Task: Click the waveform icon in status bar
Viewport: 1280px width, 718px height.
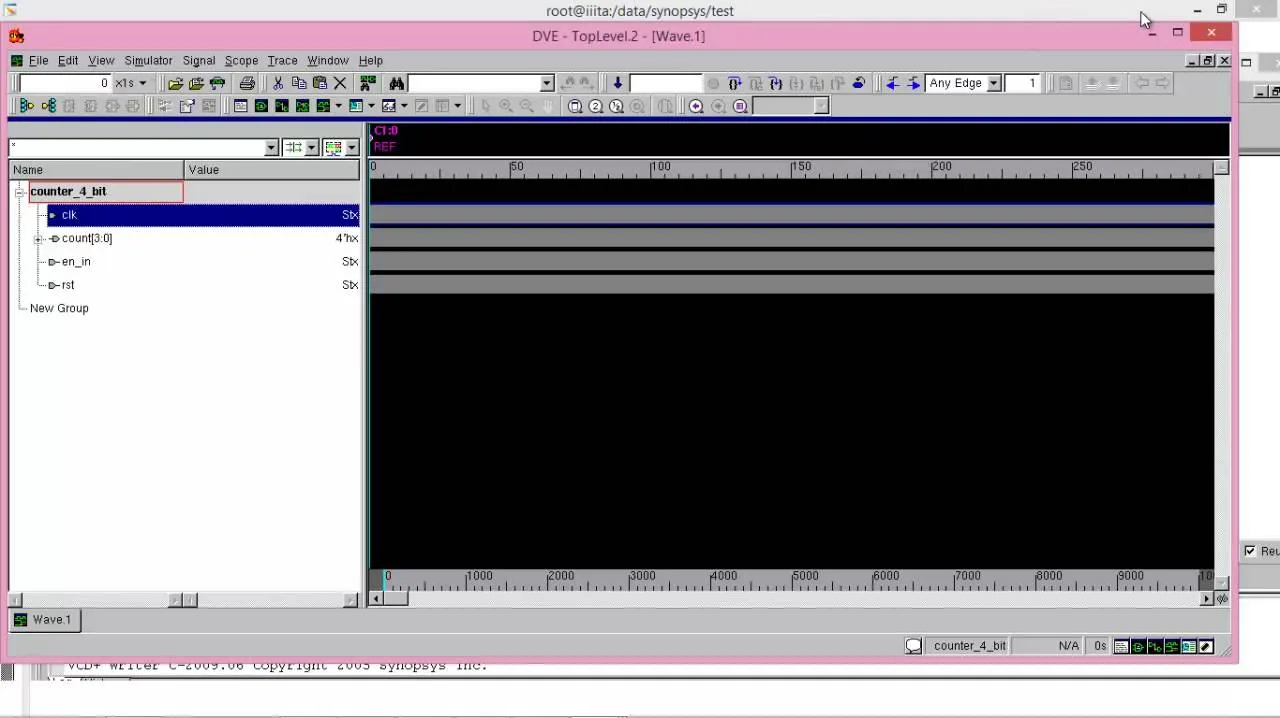Action: click(1172, 646)
